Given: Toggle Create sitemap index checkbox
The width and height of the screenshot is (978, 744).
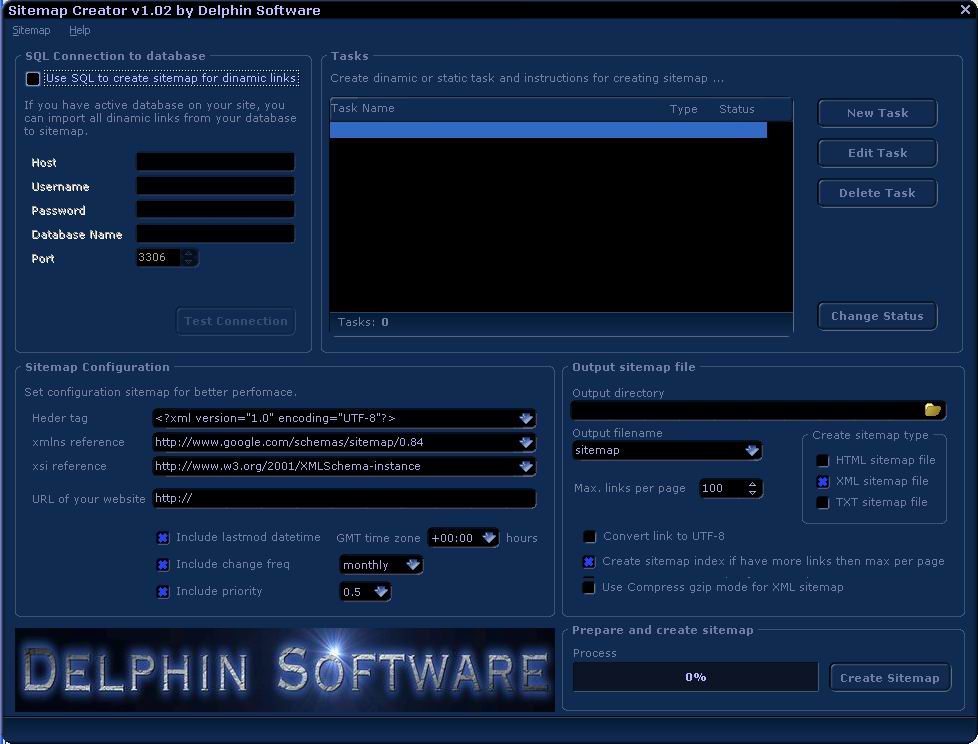Looking at the screenshot, I should point(589,562).
